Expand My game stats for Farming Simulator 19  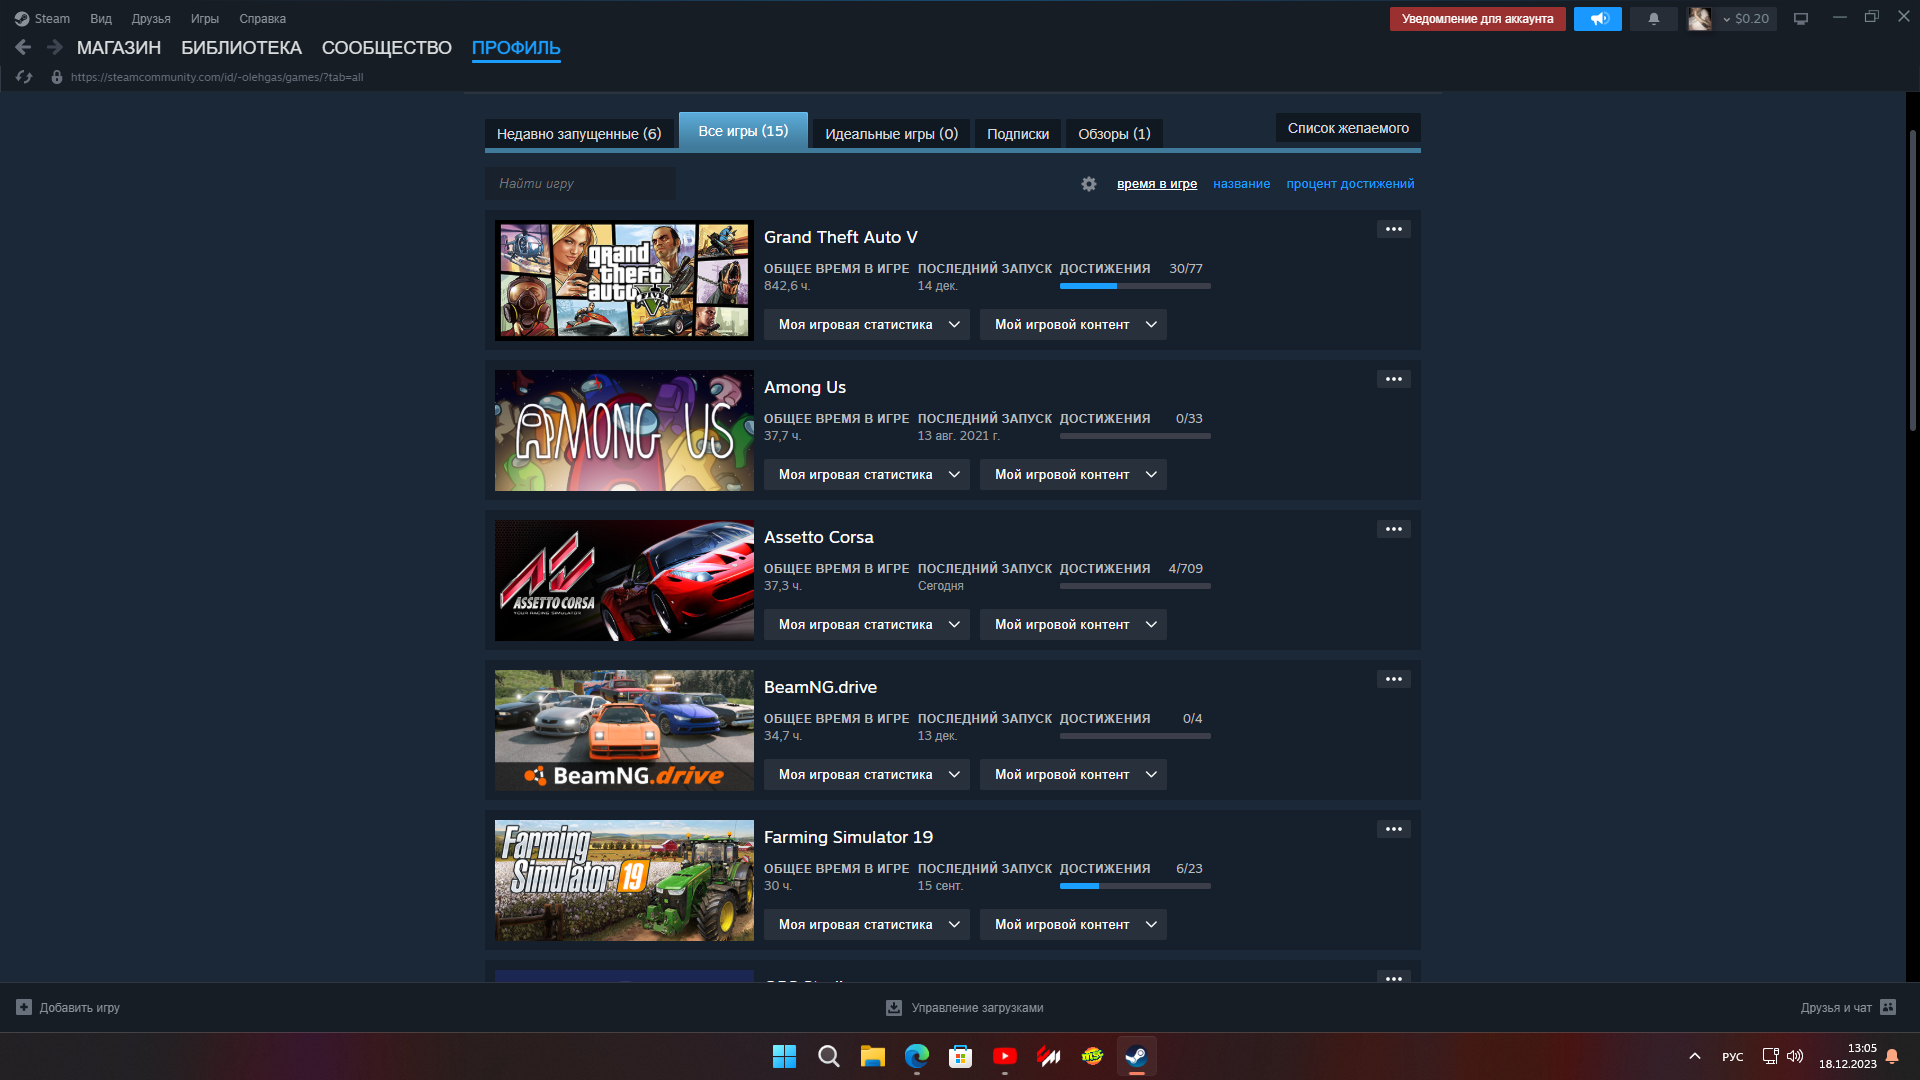pyautogui.click(x=867, y=924)
